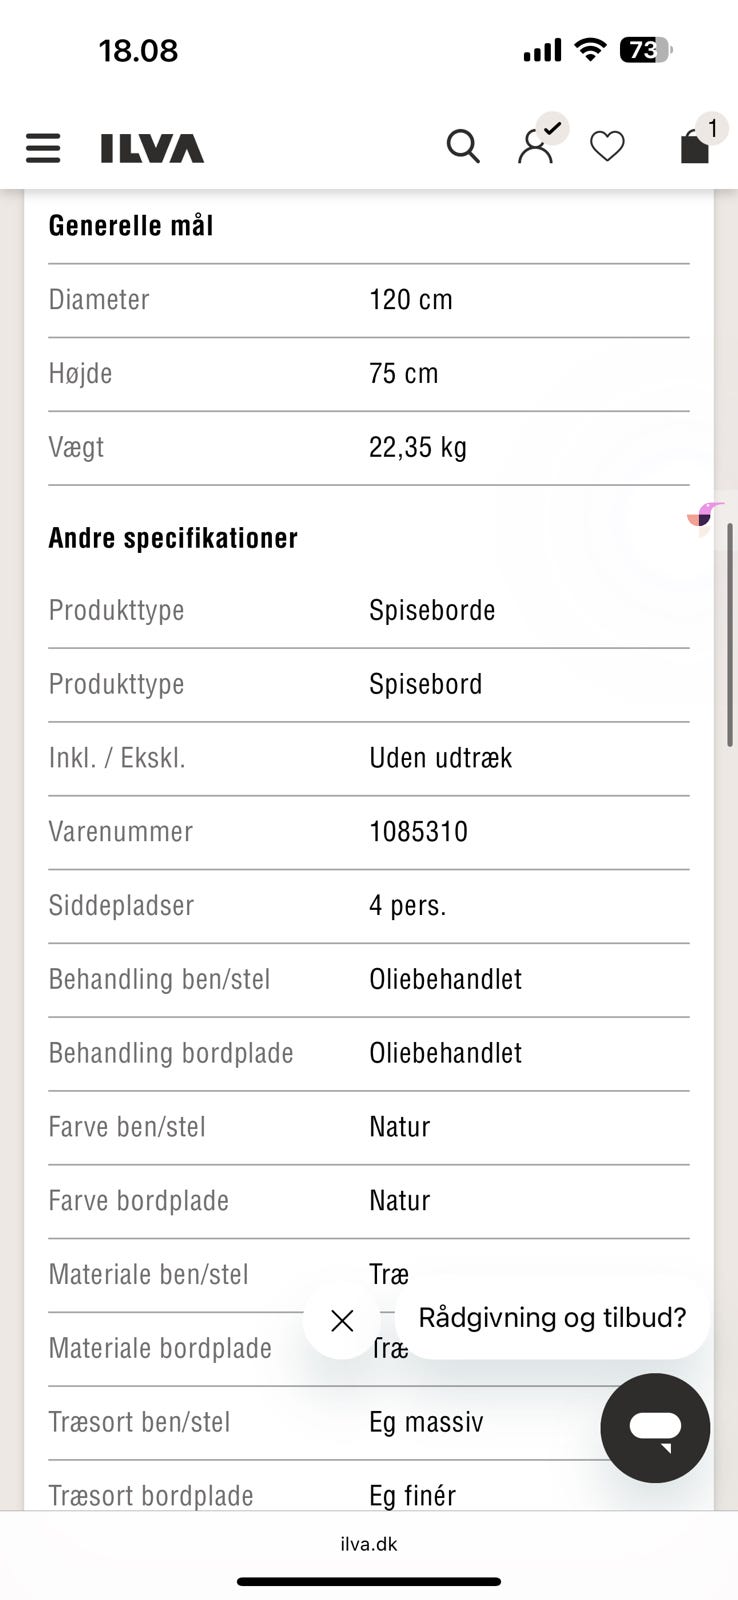Tap the small floating purple-orange widget icon
738x1600 pixels.
click(705, 516)
